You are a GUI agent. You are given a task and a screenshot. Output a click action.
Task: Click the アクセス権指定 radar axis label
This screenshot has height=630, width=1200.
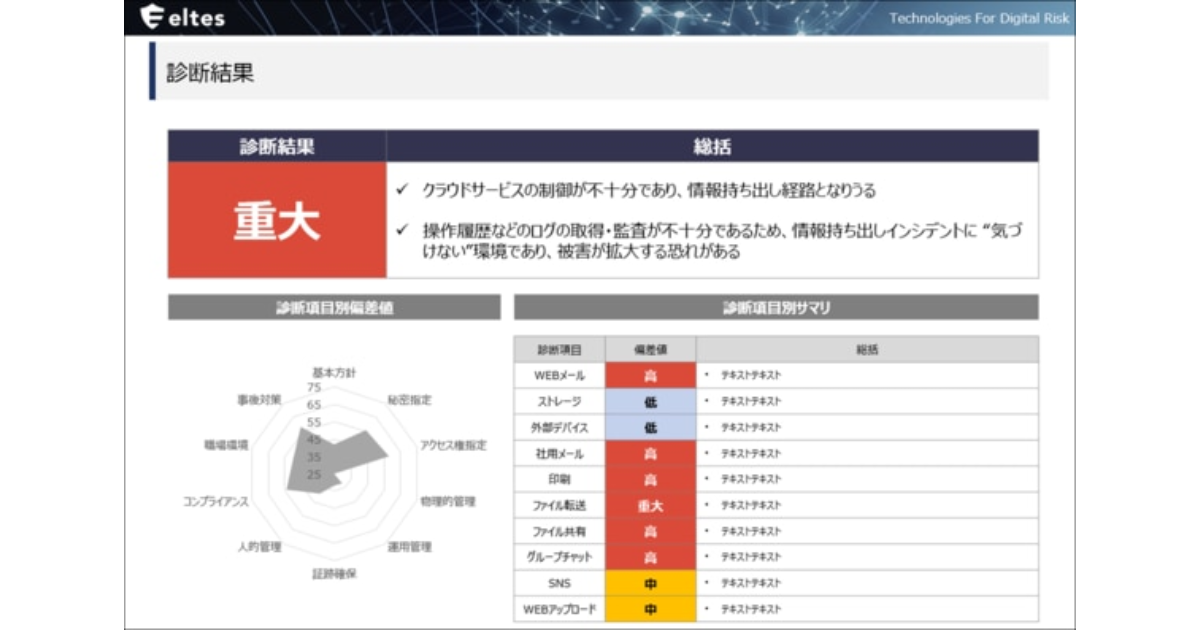point(452,445)
